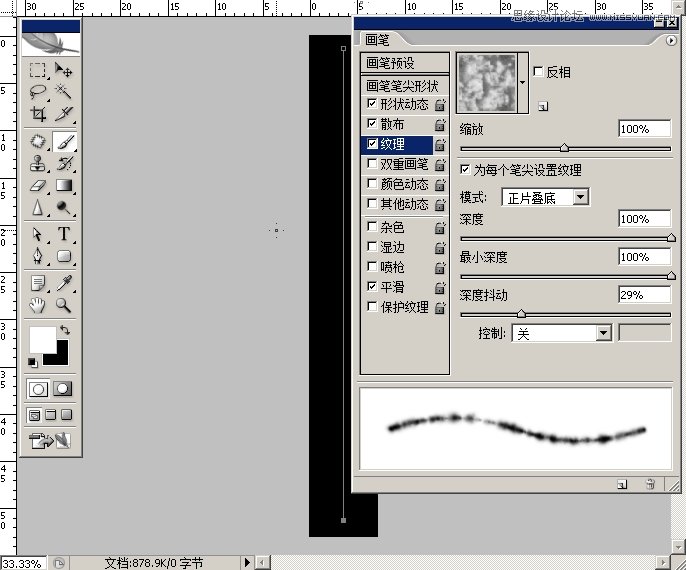Select the Gradient tool
Image resolution: width=686 pixels, height=570 pixels.
pyautogui.click(x=64, y=185)
